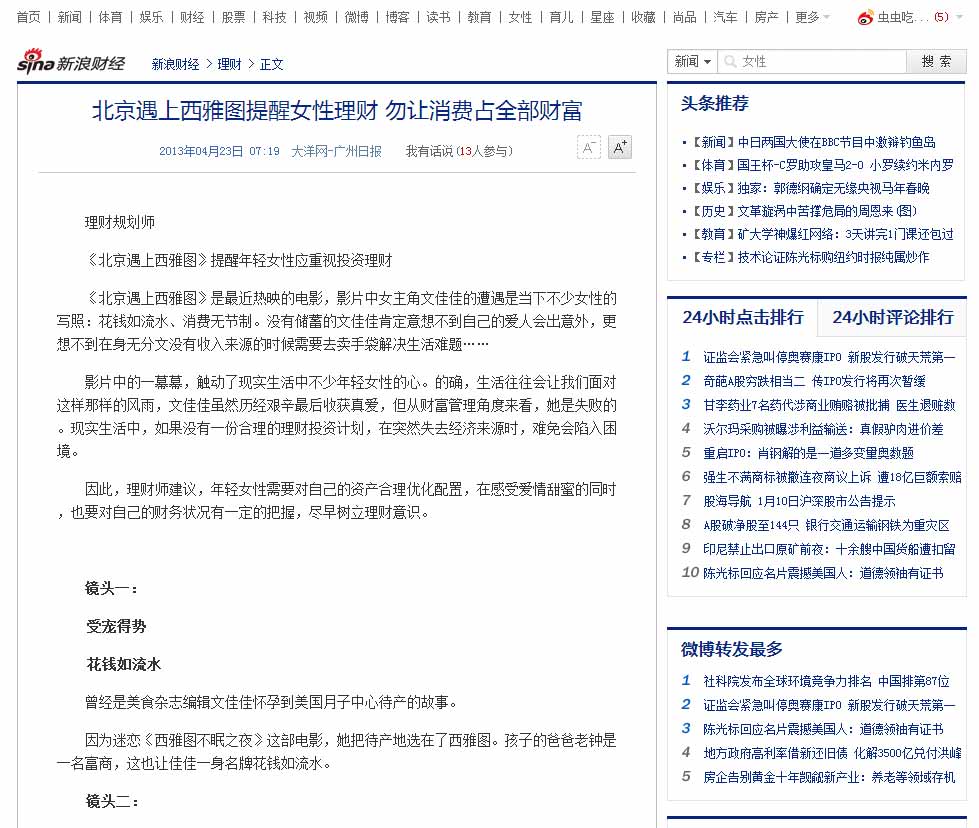Open click-ranked item 证监会紧急叫停奥赛康IPO

829,357
